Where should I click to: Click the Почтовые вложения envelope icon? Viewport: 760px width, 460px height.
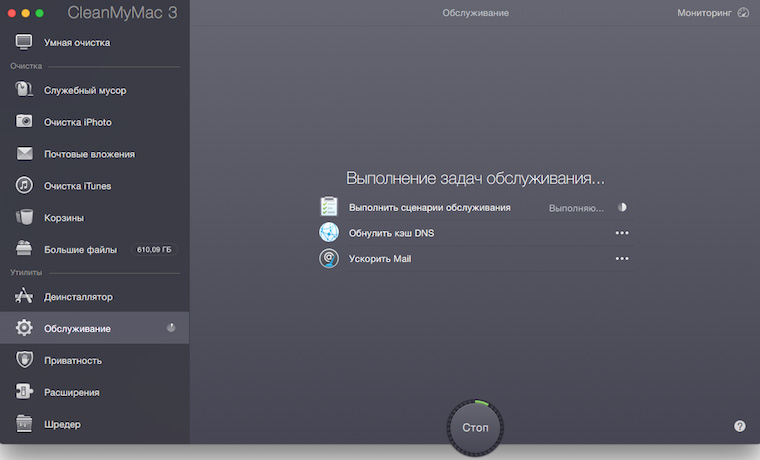(x=24, y=154)
